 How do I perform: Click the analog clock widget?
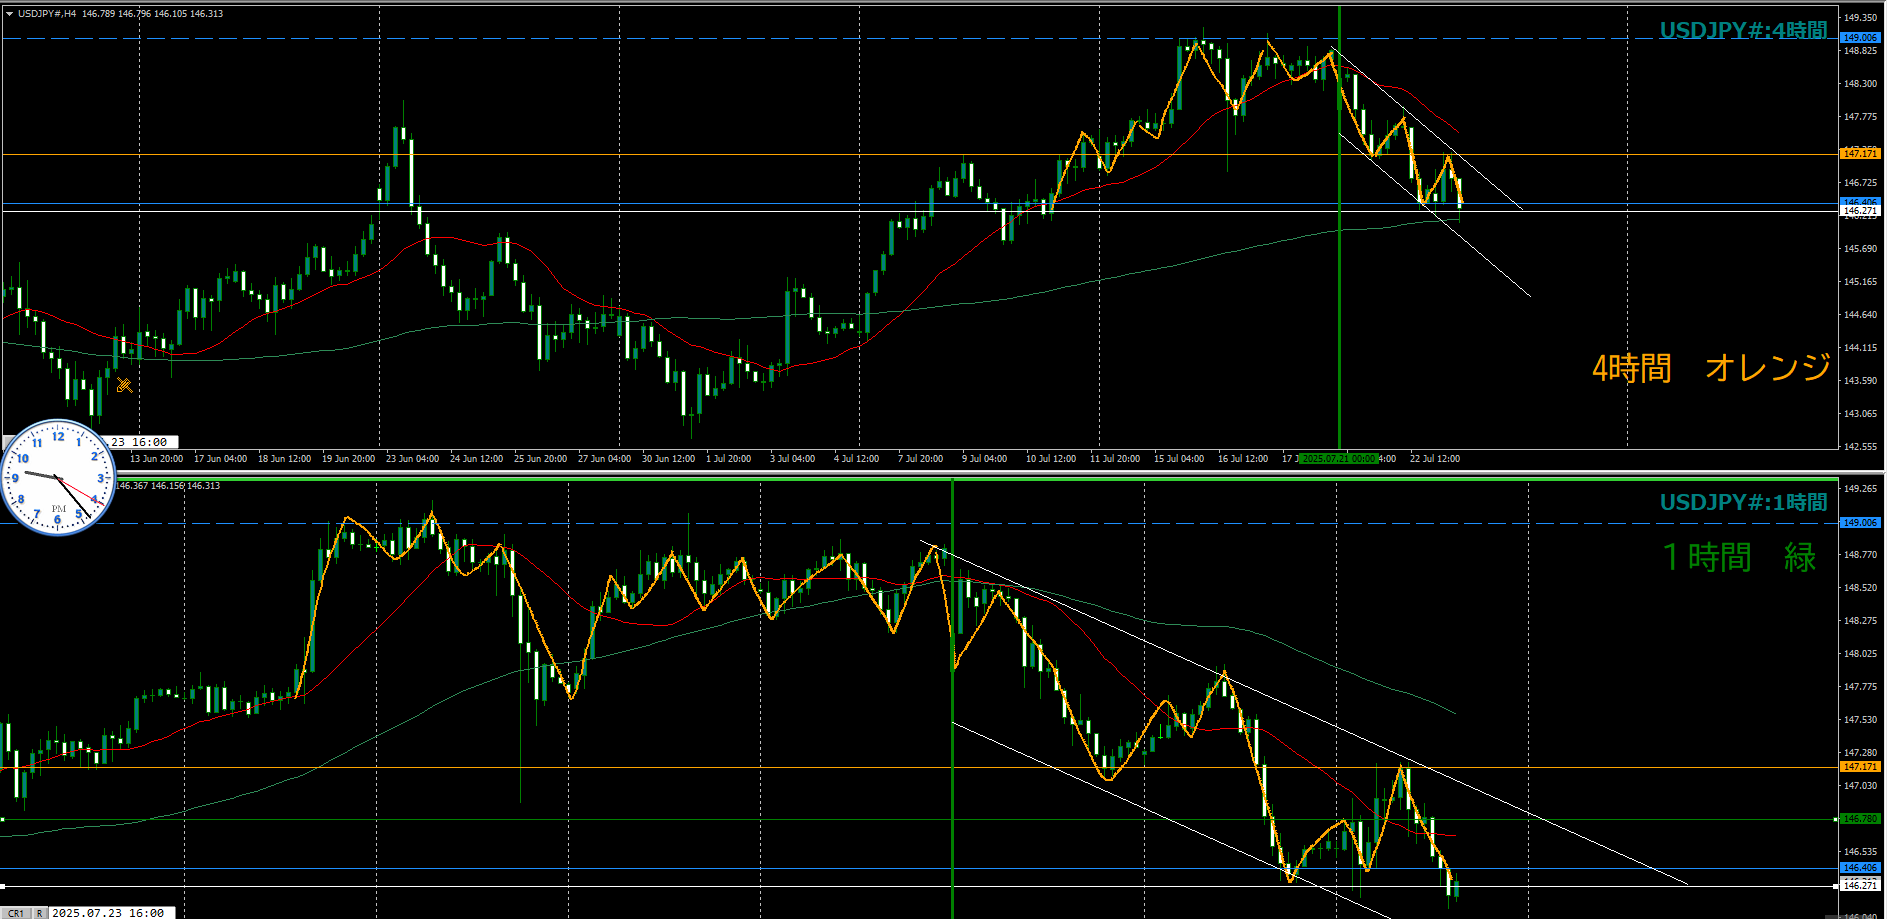[x=58, y=477]
